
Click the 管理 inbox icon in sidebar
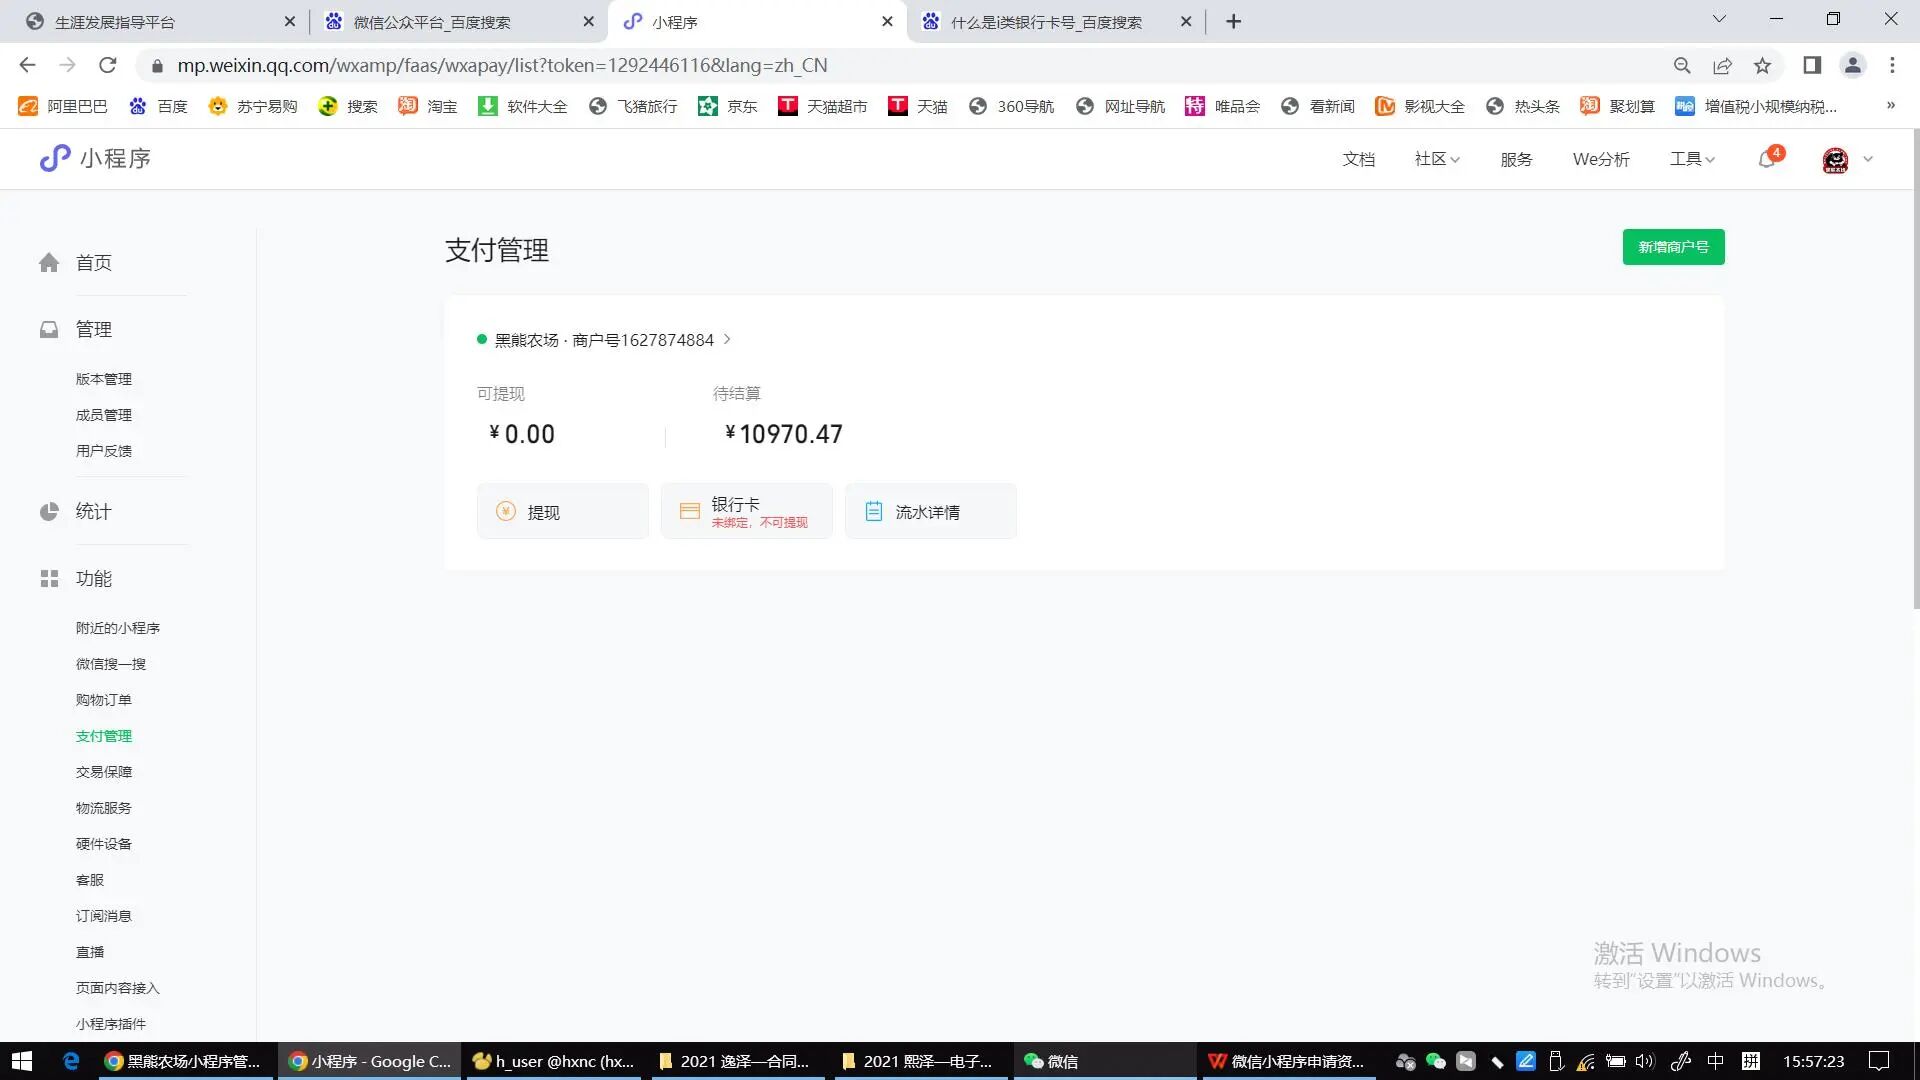(x=49, y=330)
